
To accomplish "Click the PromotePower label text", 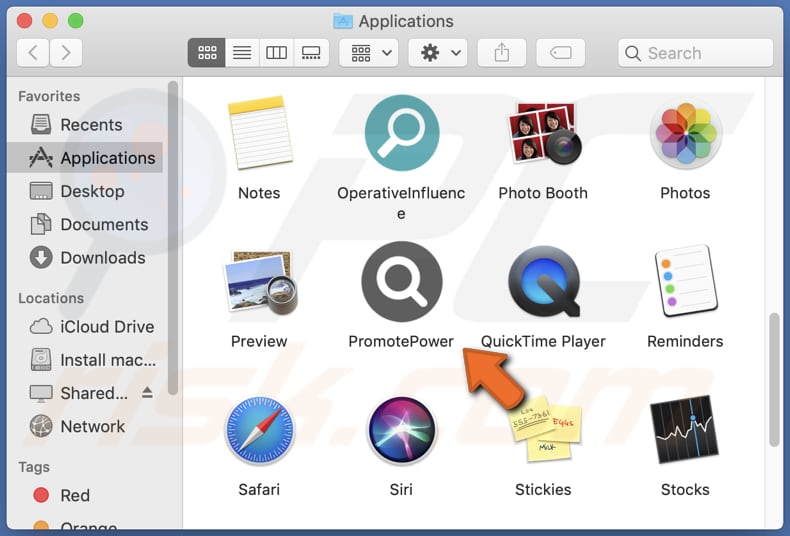I will [x=401, y=342].
